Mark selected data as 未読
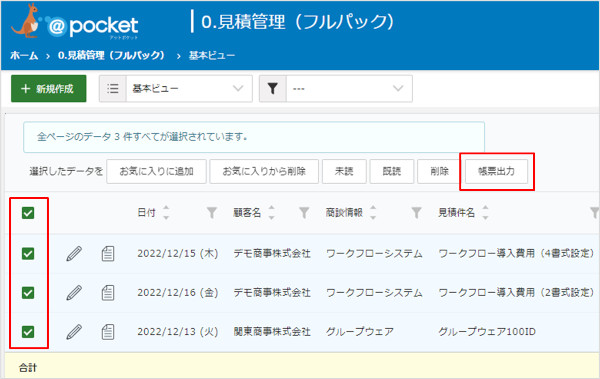Image resolution: width=600 pixels, height=379 pixels. (344, 172)
